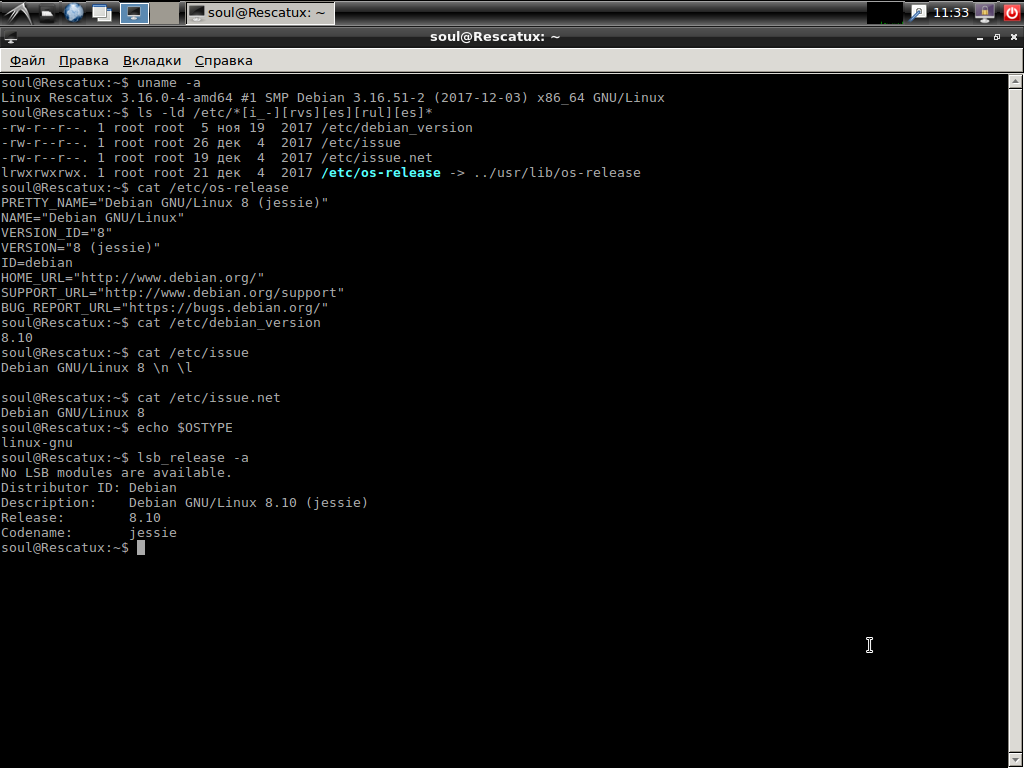Click the 'Distributor ID: Debian' line
The image size is (1024, 768).
coord(89,488)
